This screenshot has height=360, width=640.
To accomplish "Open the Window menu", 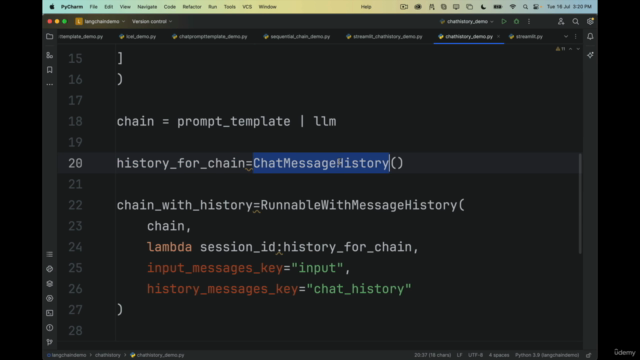I will (267, 7).
